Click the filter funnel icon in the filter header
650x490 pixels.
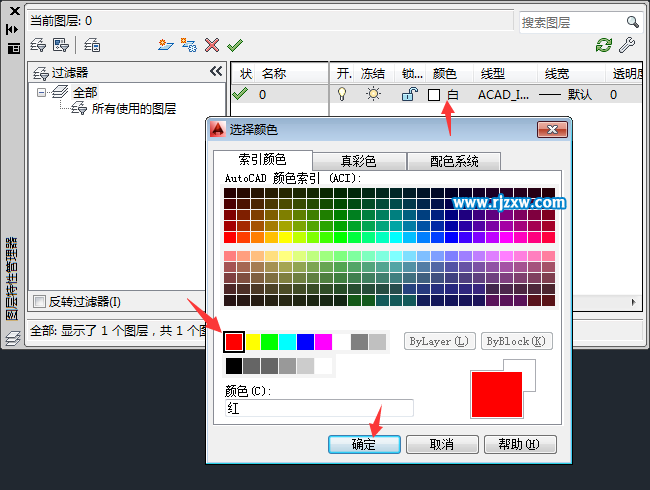pyautogui.click(x=41, y=73)
